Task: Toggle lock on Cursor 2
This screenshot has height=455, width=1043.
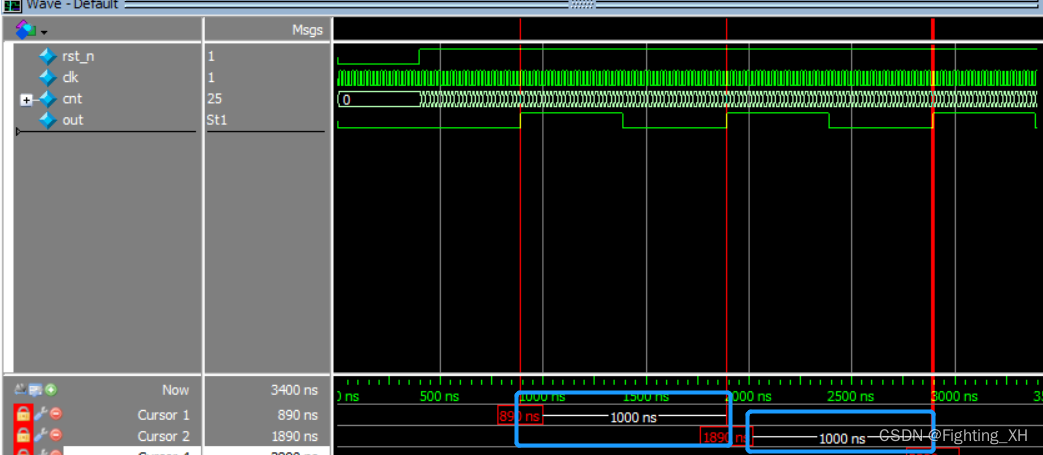Action: click(23, 436)
